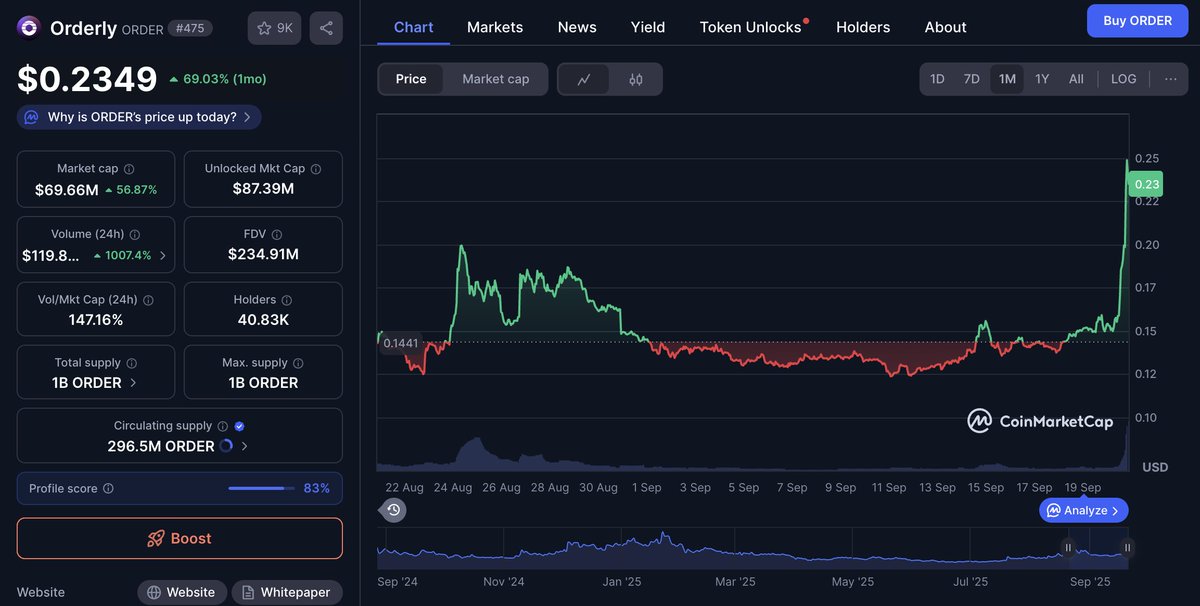Click the info icon beside Vol/Mkt Cap (24h)
The image size is (1200, 606).
[148, 300]
